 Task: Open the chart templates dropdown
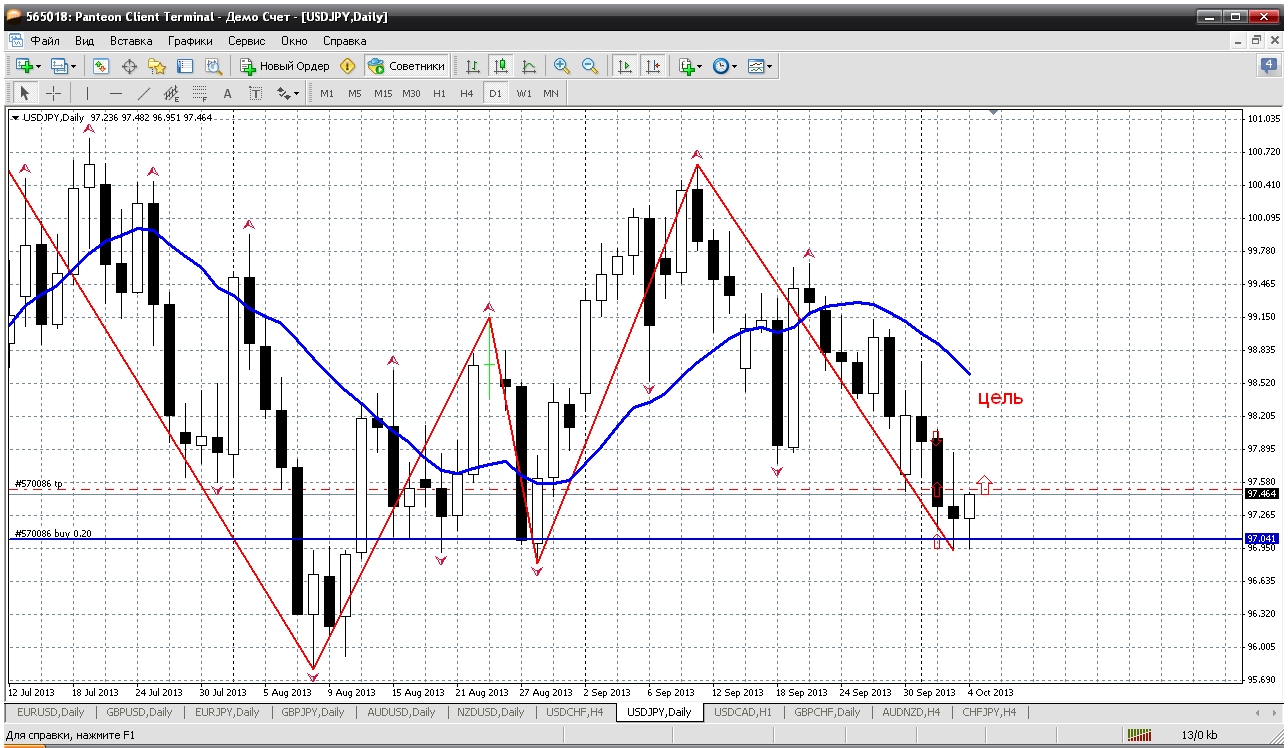pyautogui.click(x=769, y=66)
